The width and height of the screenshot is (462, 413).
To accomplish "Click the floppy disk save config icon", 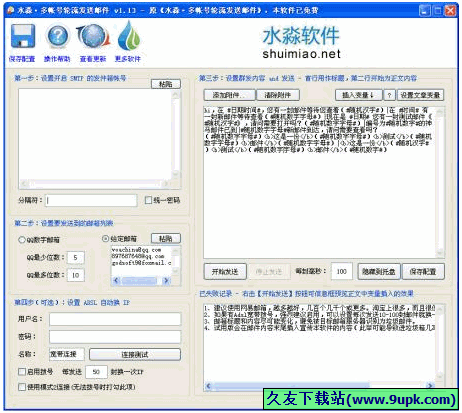I will [23, 36].
